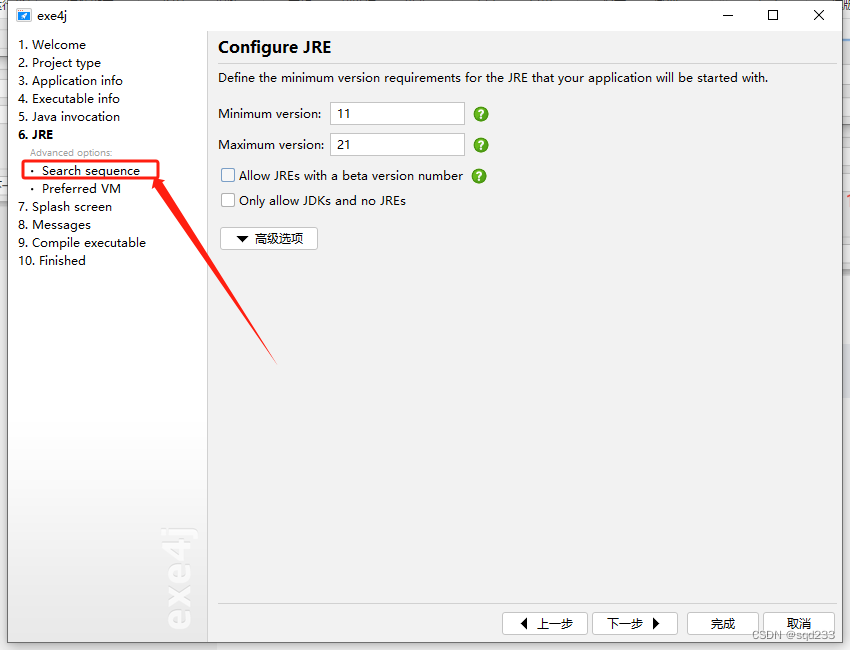Viewport: 850px width, 650px height.
Task: Click the 下一步 next button
Action: (635, 623)
